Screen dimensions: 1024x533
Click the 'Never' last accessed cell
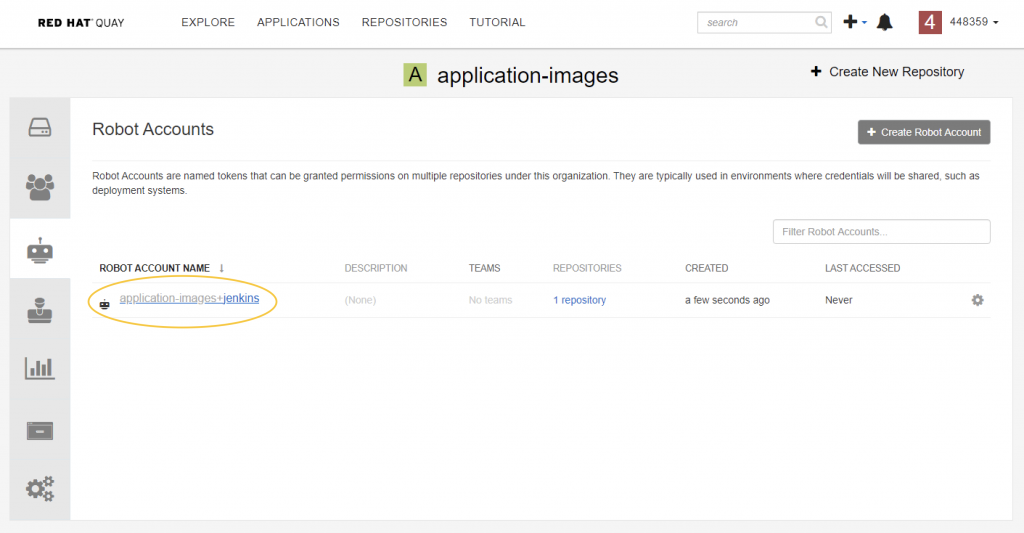[x=839, y=300]
